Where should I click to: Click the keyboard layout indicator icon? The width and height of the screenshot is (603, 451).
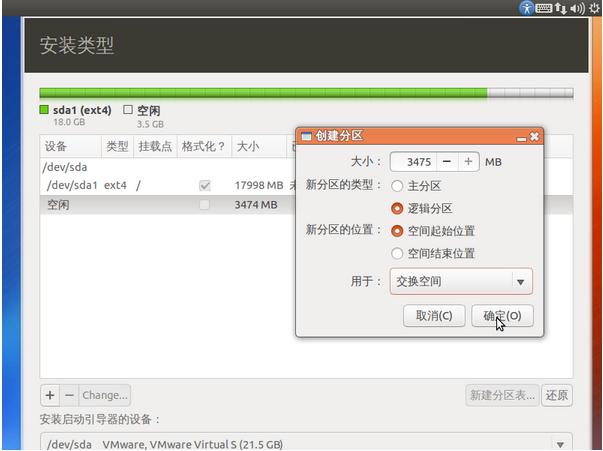pos(544,8)
